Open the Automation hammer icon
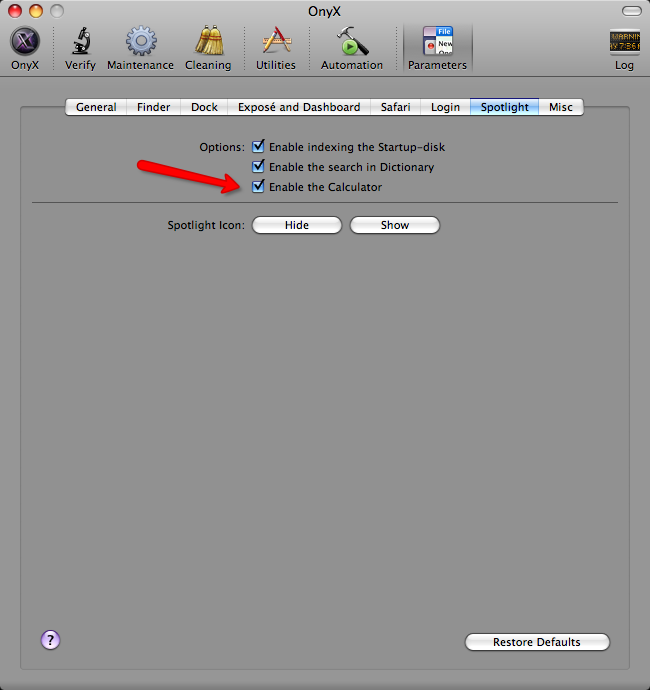The image size is (650, 690). point(352,41)
